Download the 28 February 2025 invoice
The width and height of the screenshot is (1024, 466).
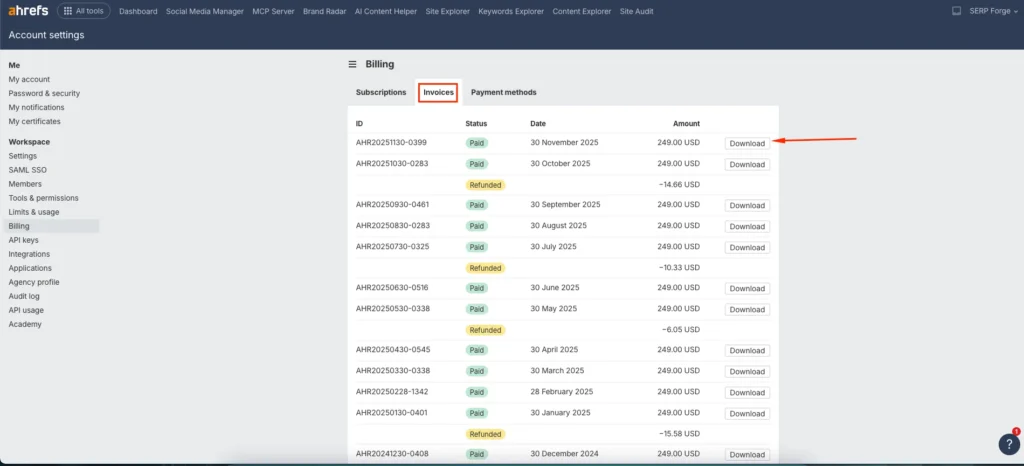tap(747, 392)
